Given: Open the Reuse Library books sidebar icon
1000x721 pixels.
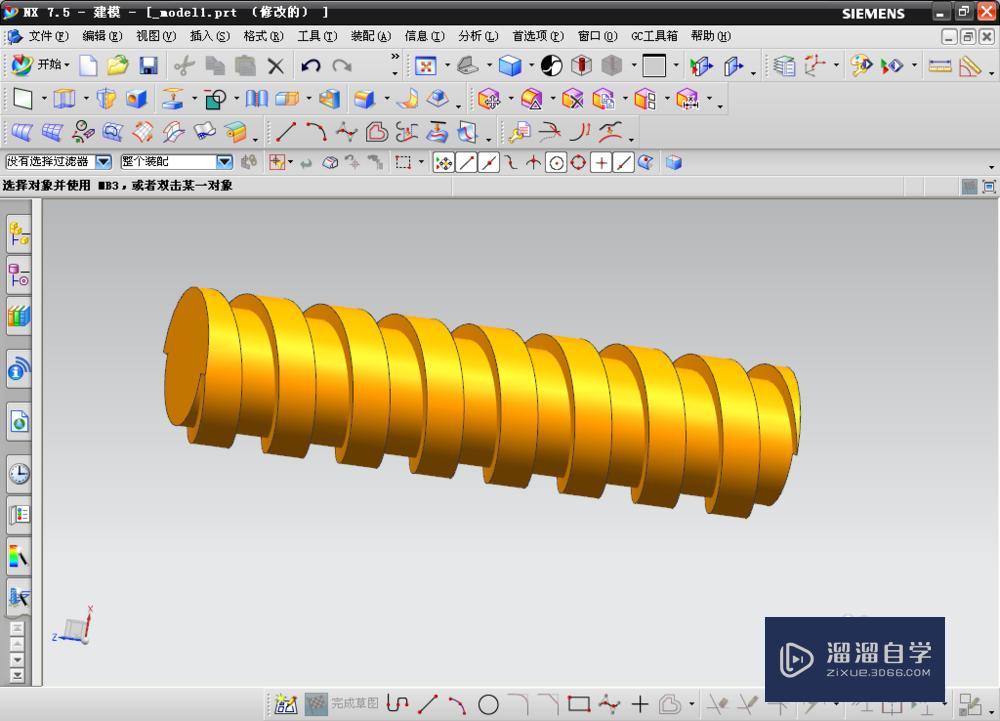Looking at the screenshot, I should click(x=18, y=316).
